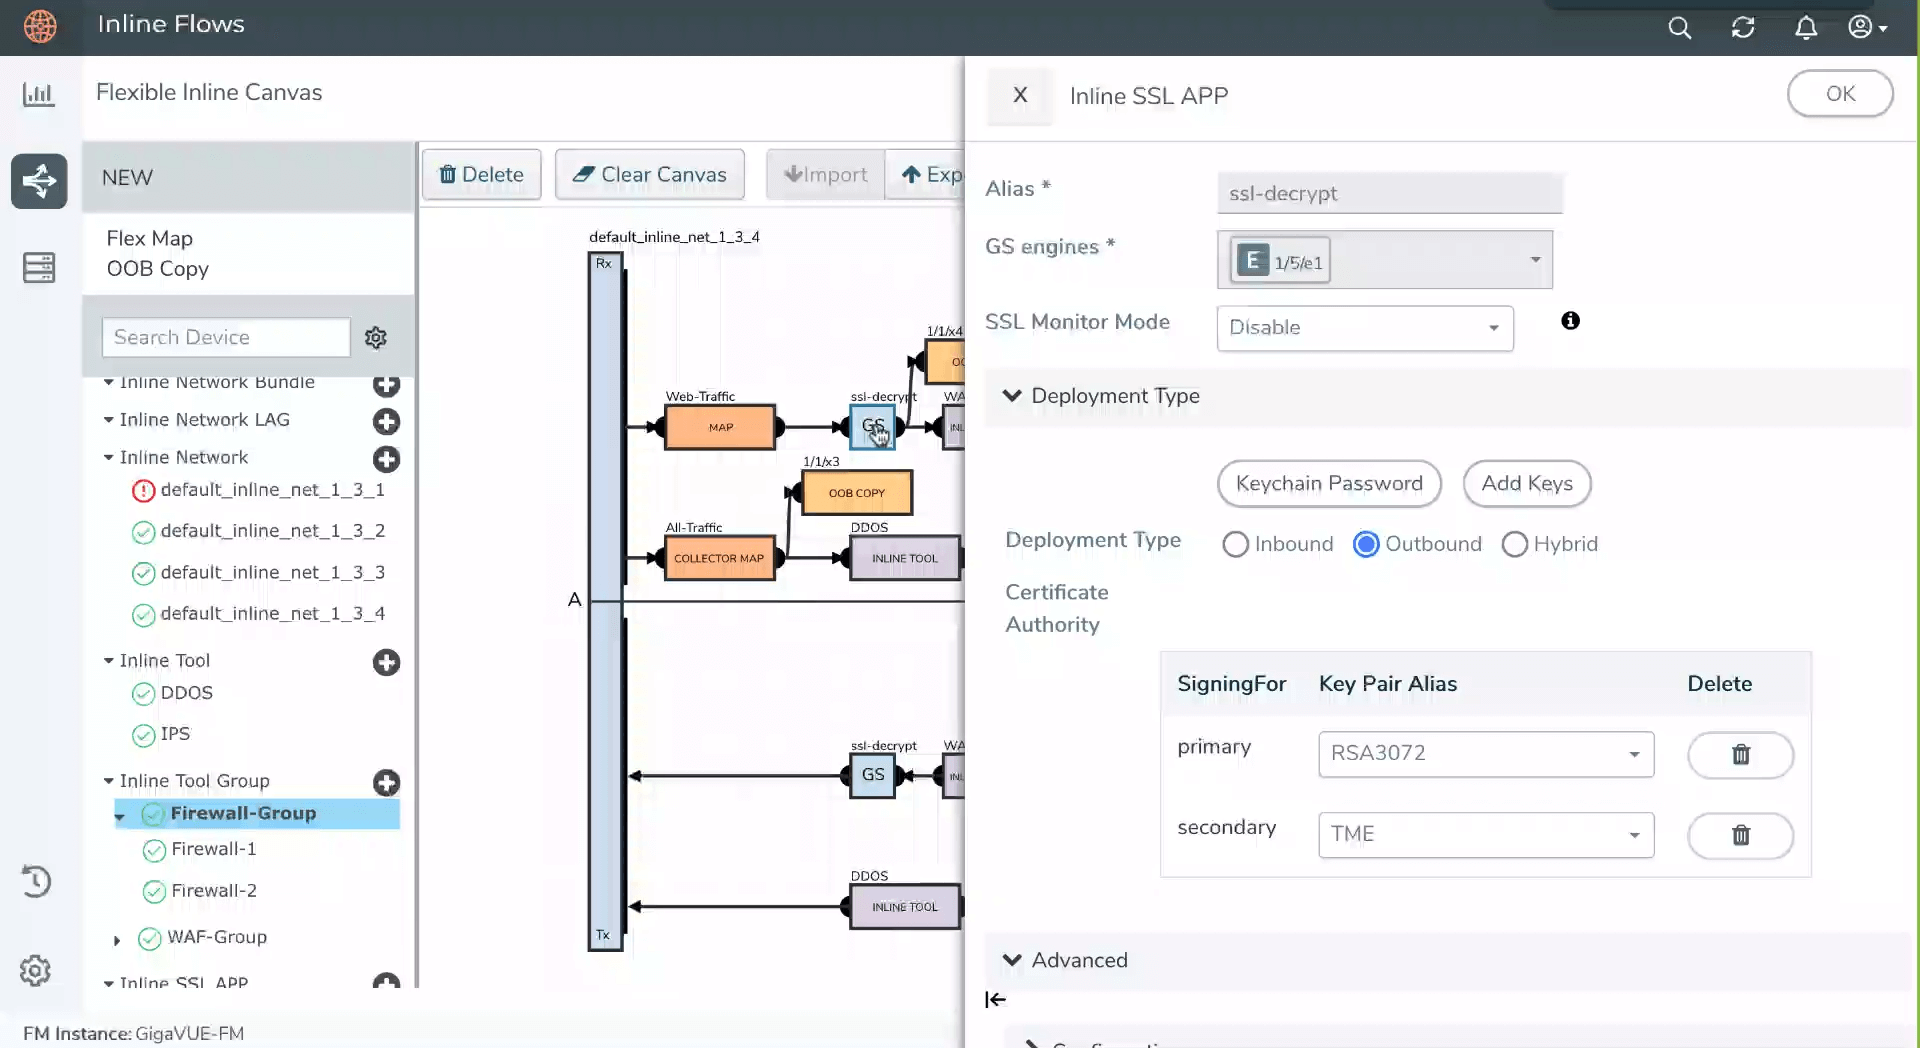Screen dimensions: 1920x1048
Task: Select Firewall-Group in device tree
Action: point(243,813)
